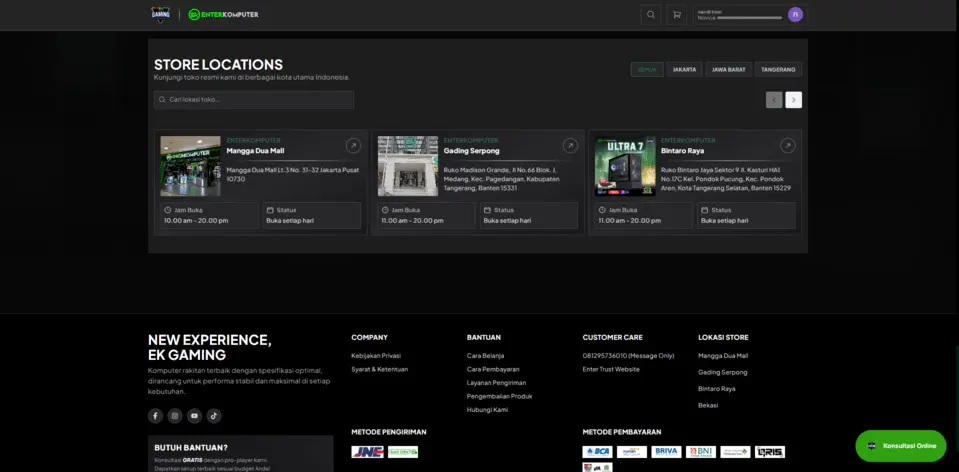Click the BCA payment logo
Viewport: 959px width, 472px height.
coord(598,452)
